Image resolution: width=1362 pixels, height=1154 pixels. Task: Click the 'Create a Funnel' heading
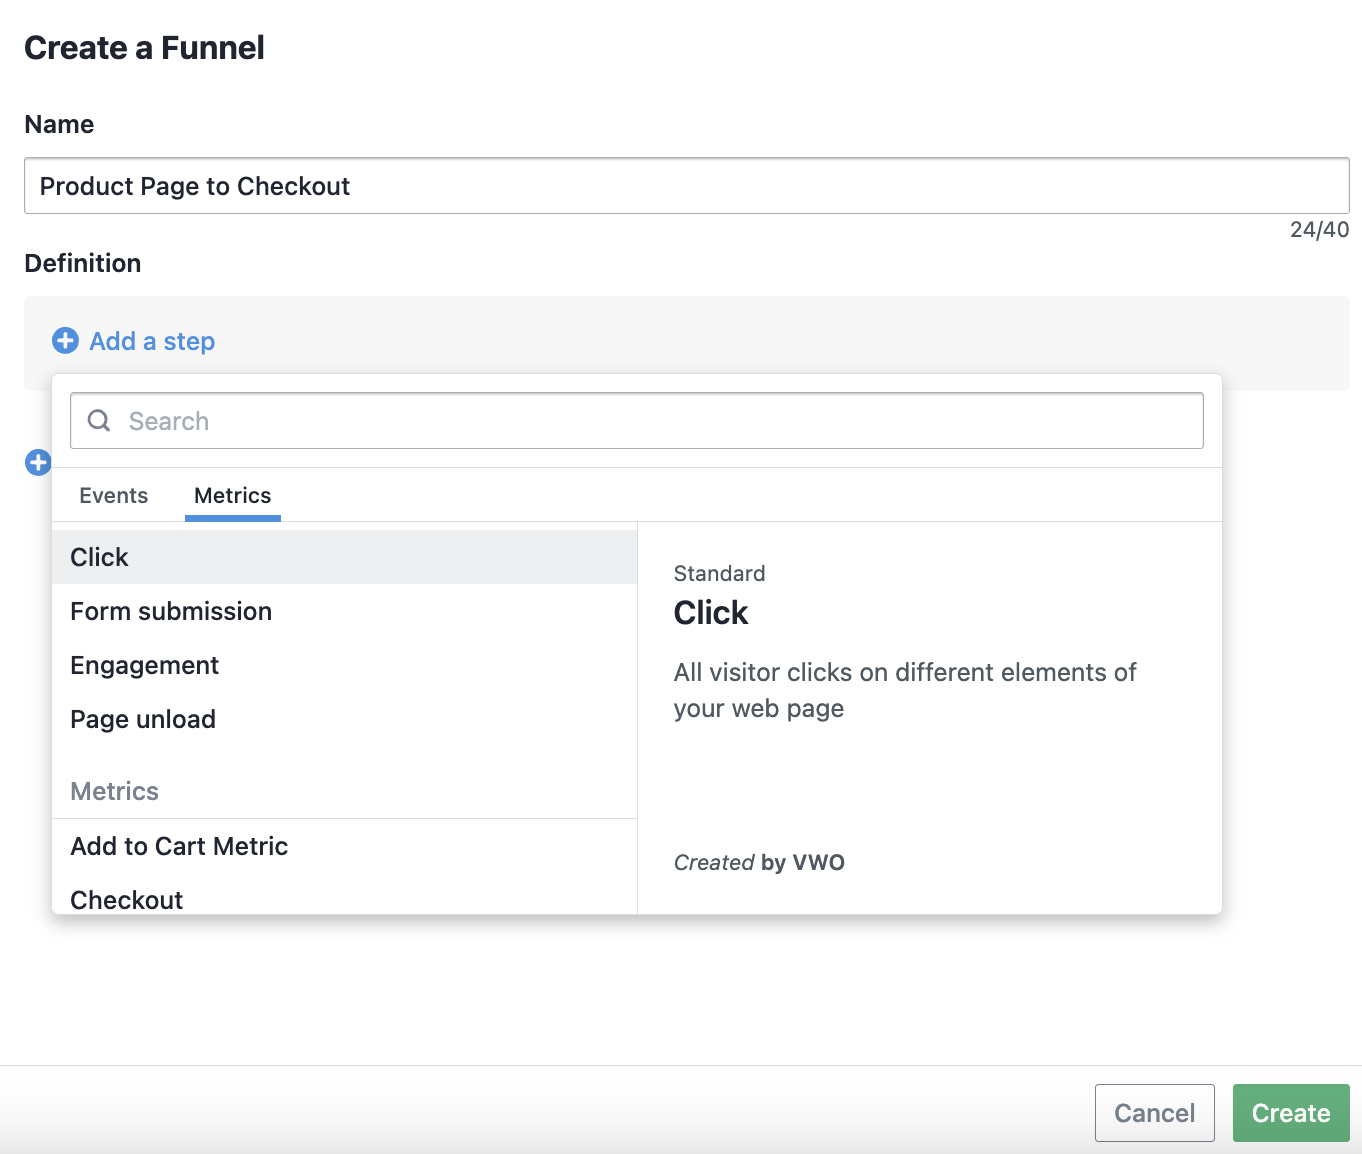(144, 48)
